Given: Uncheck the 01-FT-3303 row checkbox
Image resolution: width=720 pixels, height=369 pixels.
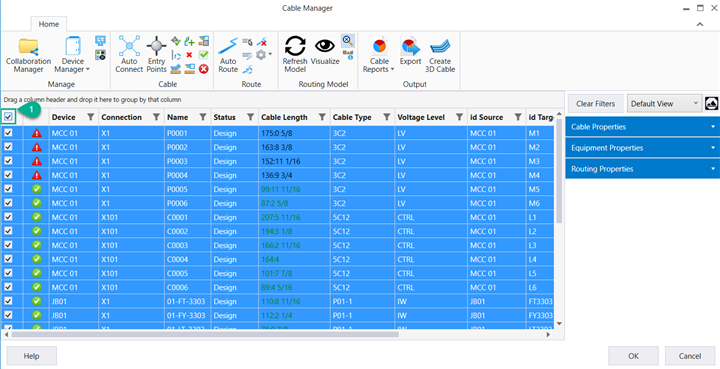Looking at the screenshot, I should (x=8, y=301).
